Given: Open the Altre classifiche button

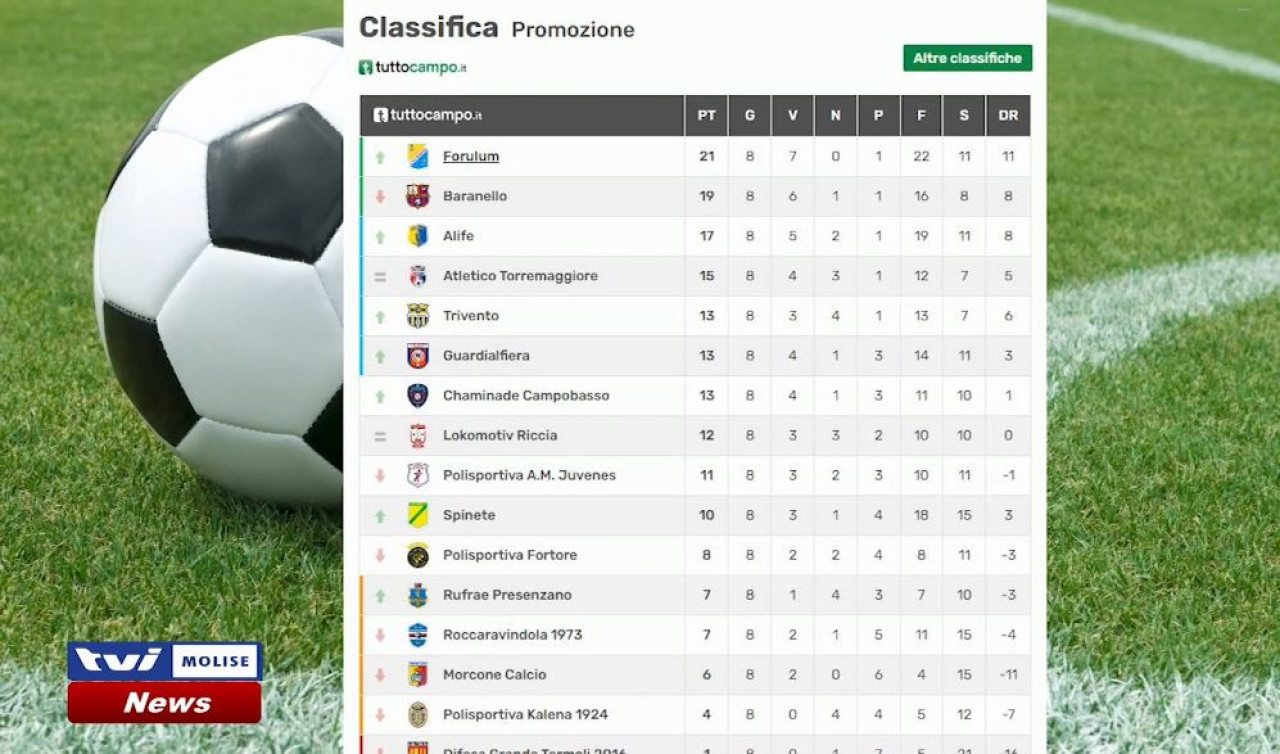Looking at the screenshot, I should [x=967, y=58].
